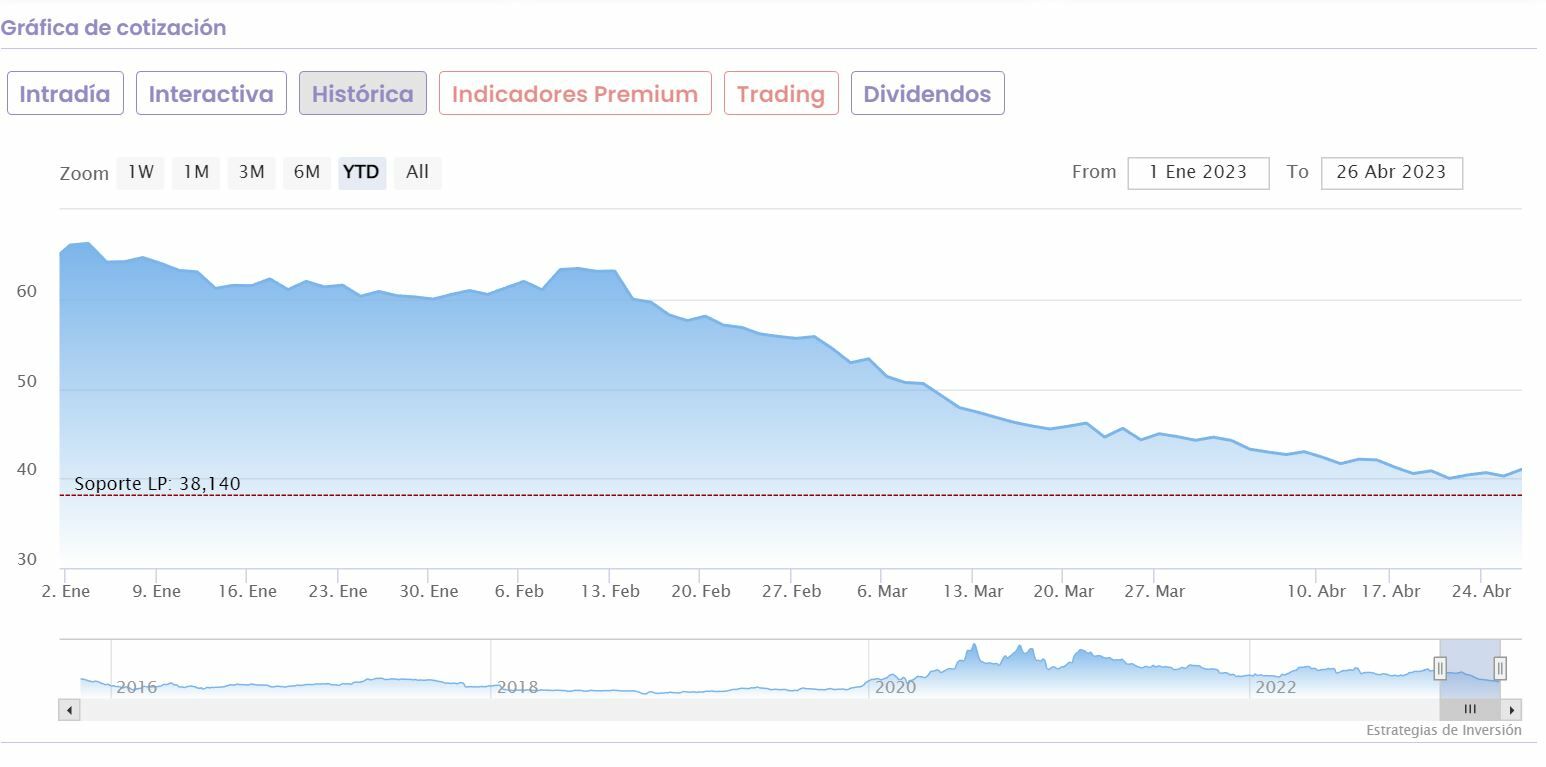Go to the Trading tab
This screenshot has width=1546, height=767.
[x=781, y=94]
